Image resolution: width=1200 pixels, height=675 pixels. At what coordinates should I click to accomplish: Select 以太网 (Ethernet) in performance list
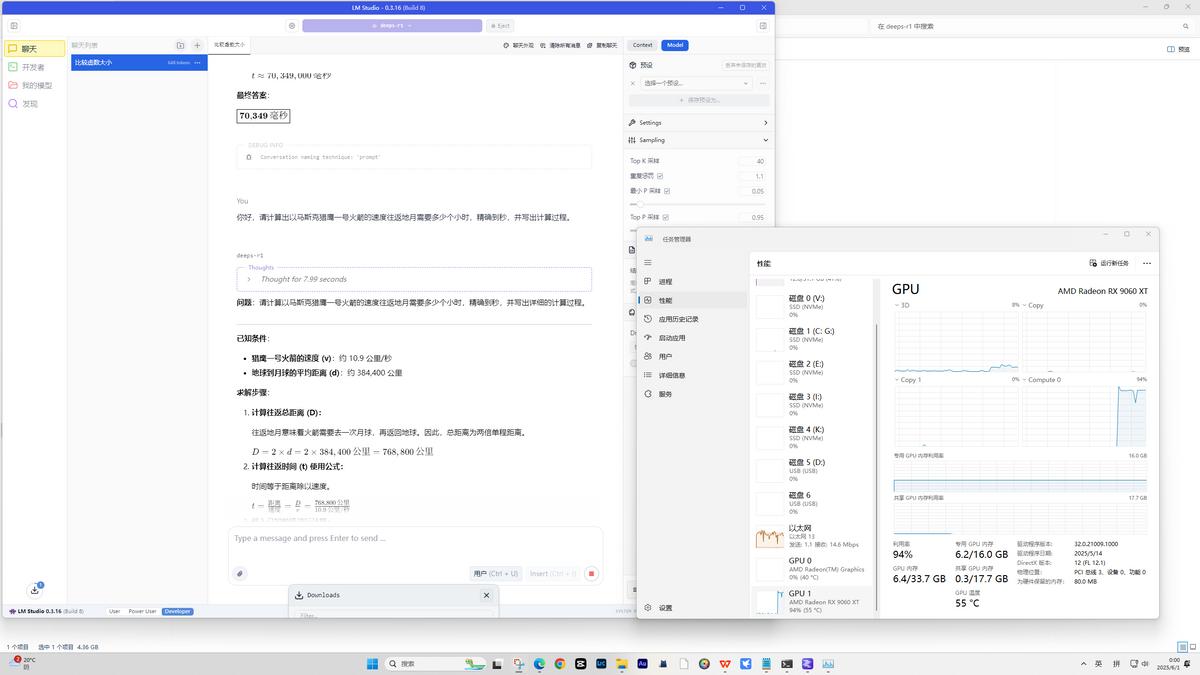813,536
